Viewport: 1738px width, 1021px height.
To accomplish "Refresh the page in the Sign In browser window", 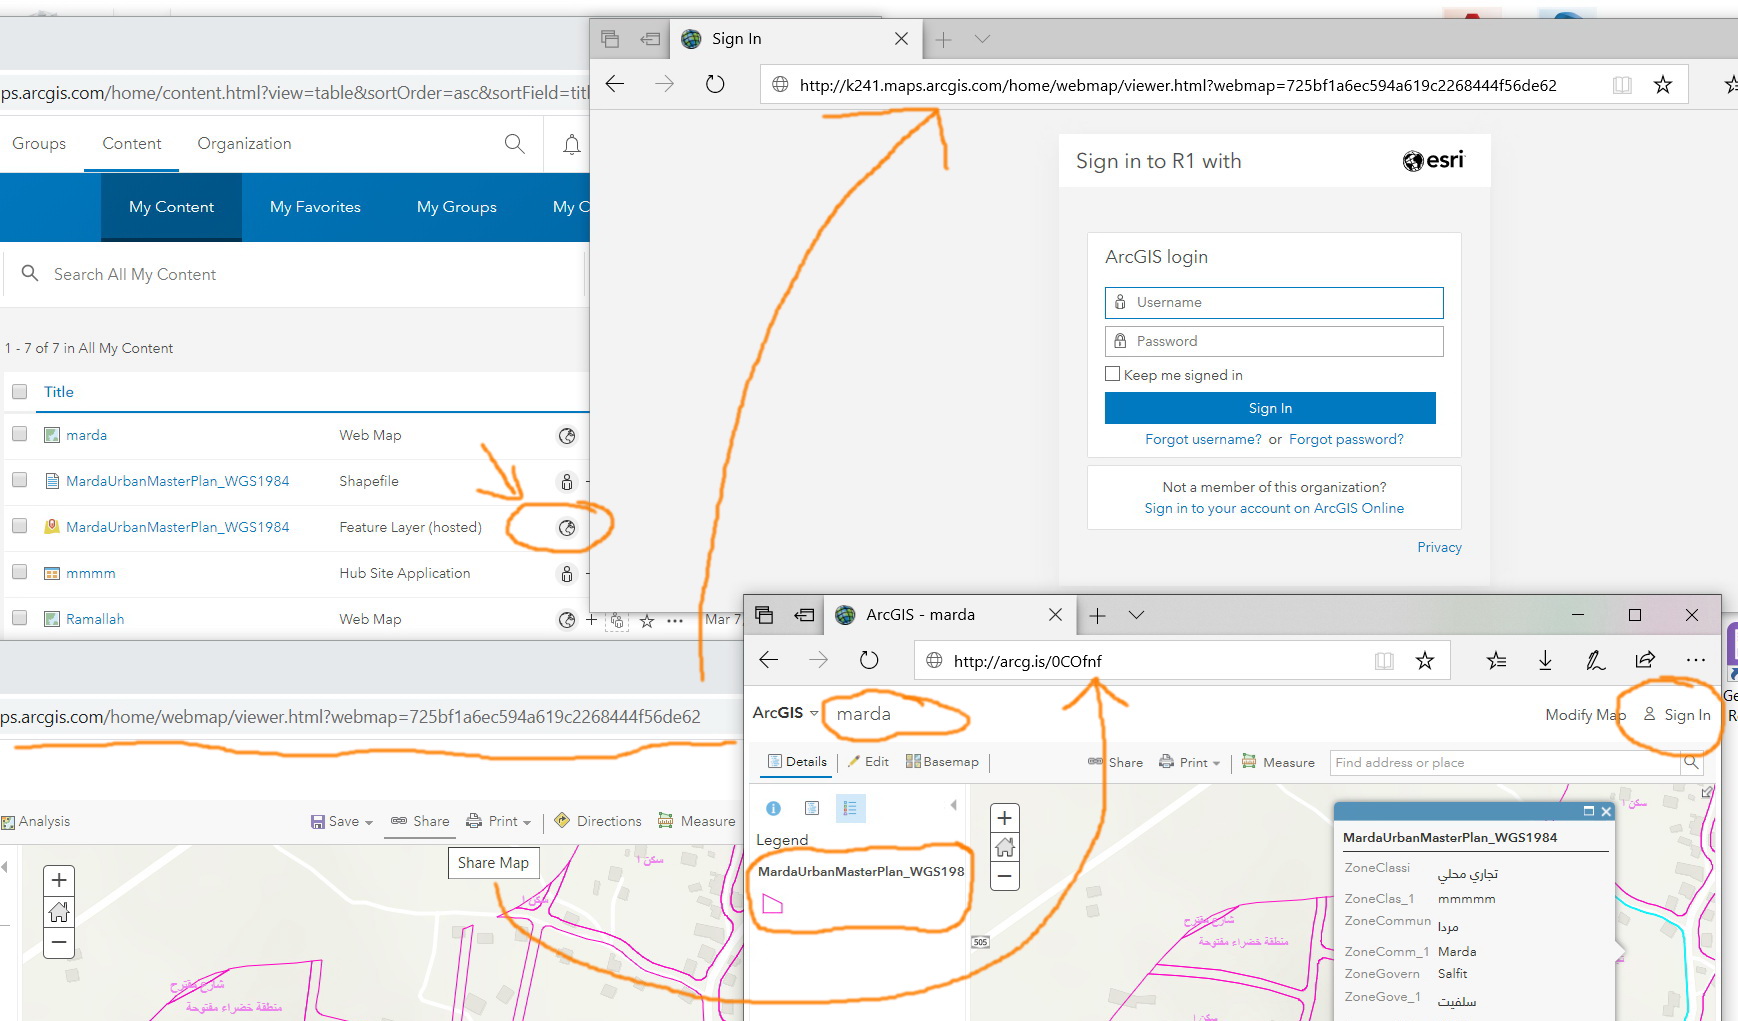I will [x=715, y=84].
